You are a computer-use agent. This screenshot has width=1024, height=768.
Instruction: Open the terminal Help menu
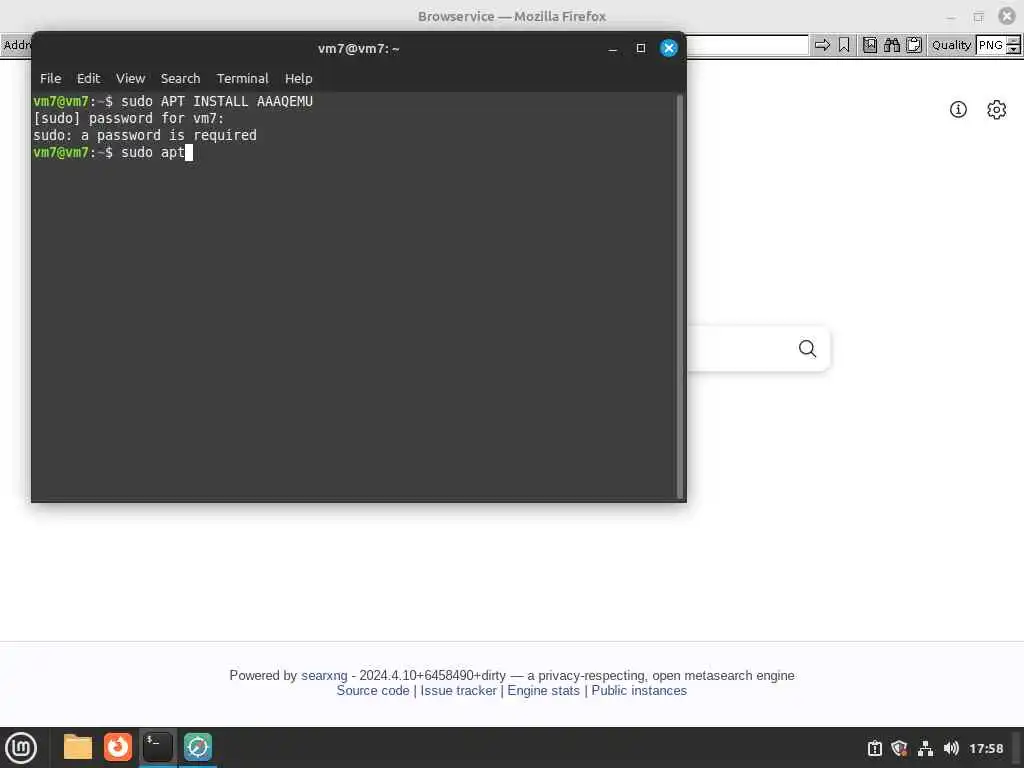tap(298, 78)
